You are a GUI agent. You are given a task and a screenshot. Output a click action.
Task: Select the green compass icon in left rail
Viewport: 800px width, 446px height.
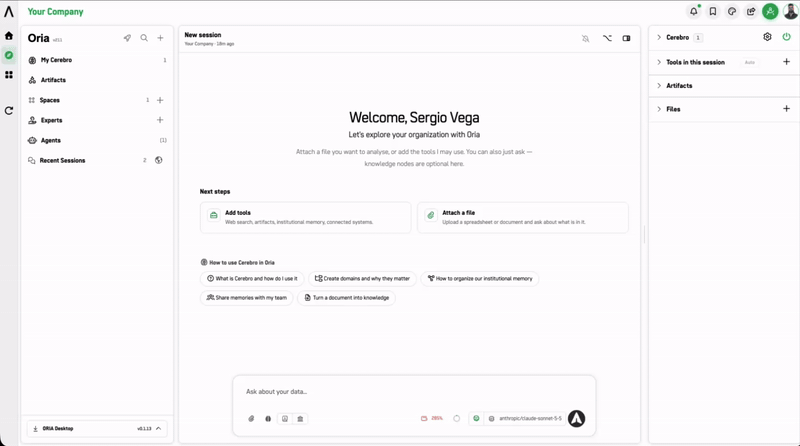point(9,55)
